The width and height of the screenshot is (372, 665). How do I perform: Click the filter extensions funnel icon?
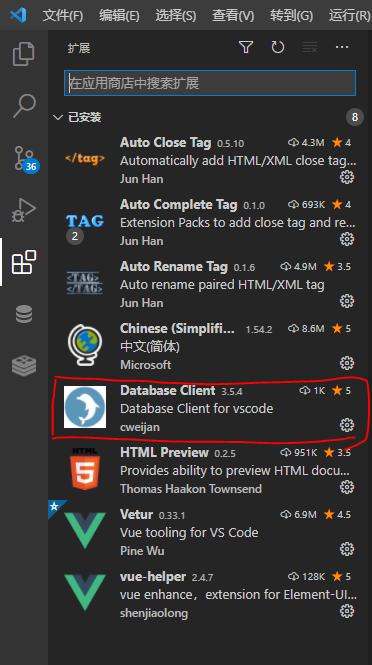[246, 47]
